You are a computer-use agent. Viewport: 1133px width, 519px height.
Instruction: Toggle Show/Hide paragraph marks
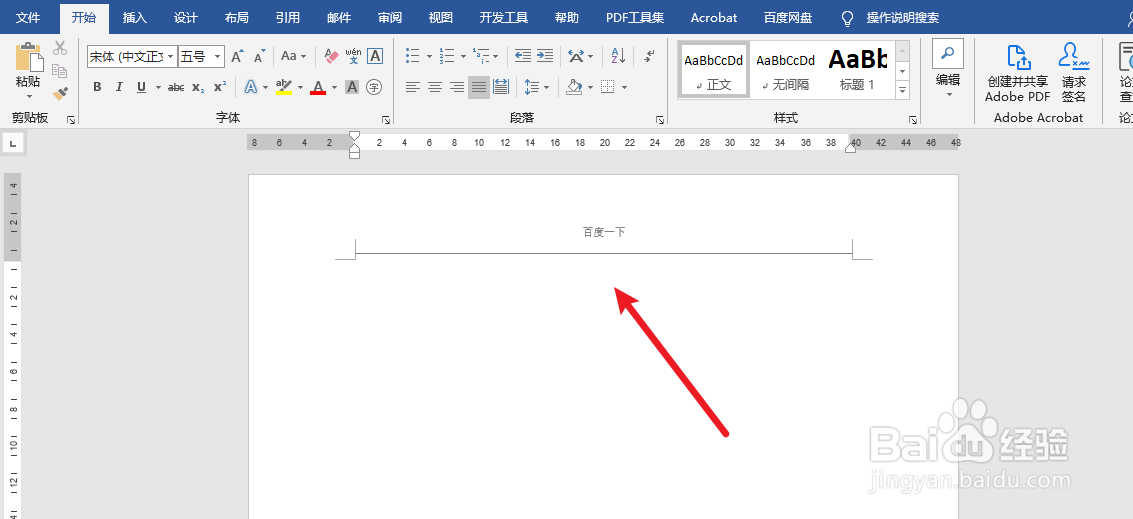(650, 56)
